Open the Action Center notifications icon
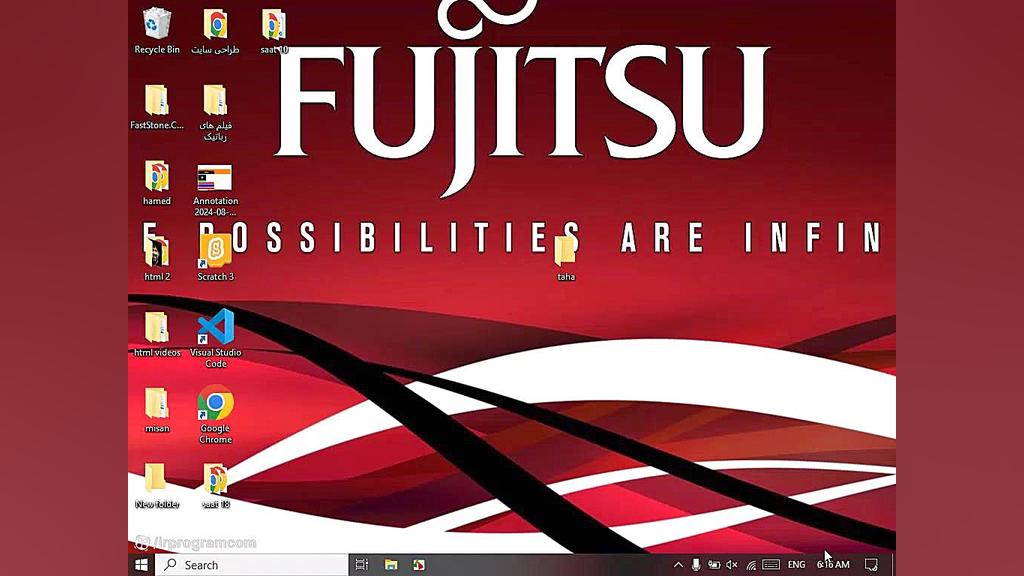This screenshot has width=1024, height=576. coord(871,565)
